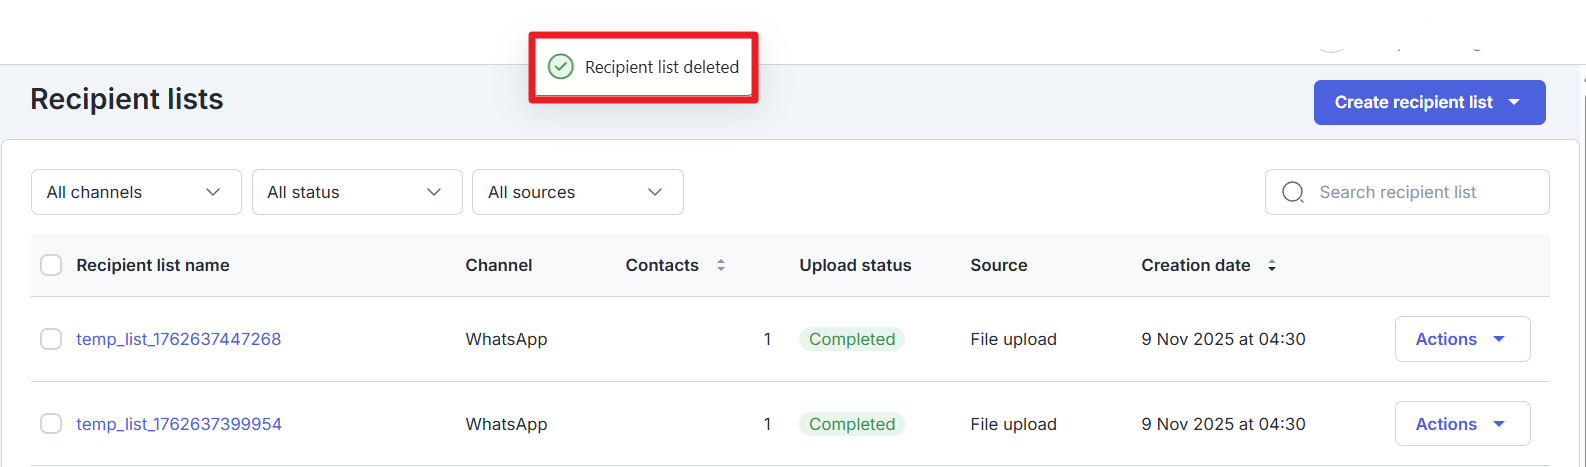This screenshot has height=467, width=1586.
Task: Sort by Creation date arrows
Action: [1272, 265]
